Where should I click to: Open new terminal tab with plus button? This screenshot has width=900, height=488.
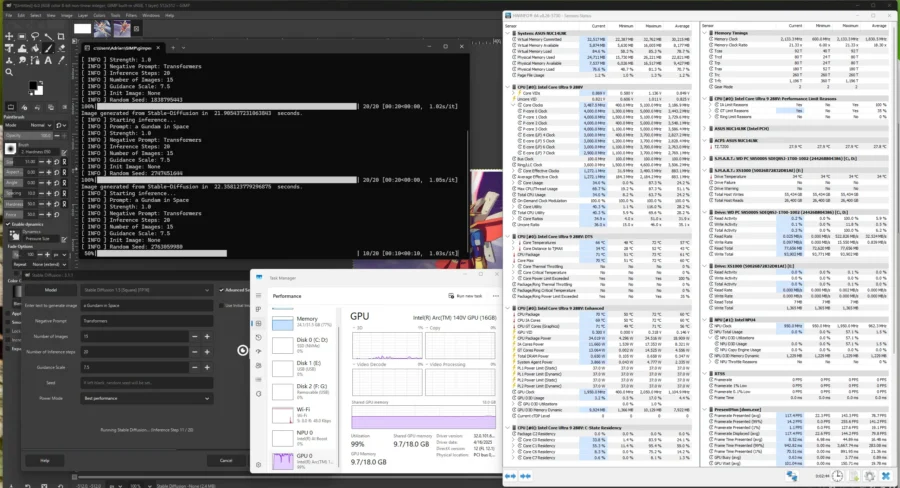pyautogui.click(x=173, y=48)
